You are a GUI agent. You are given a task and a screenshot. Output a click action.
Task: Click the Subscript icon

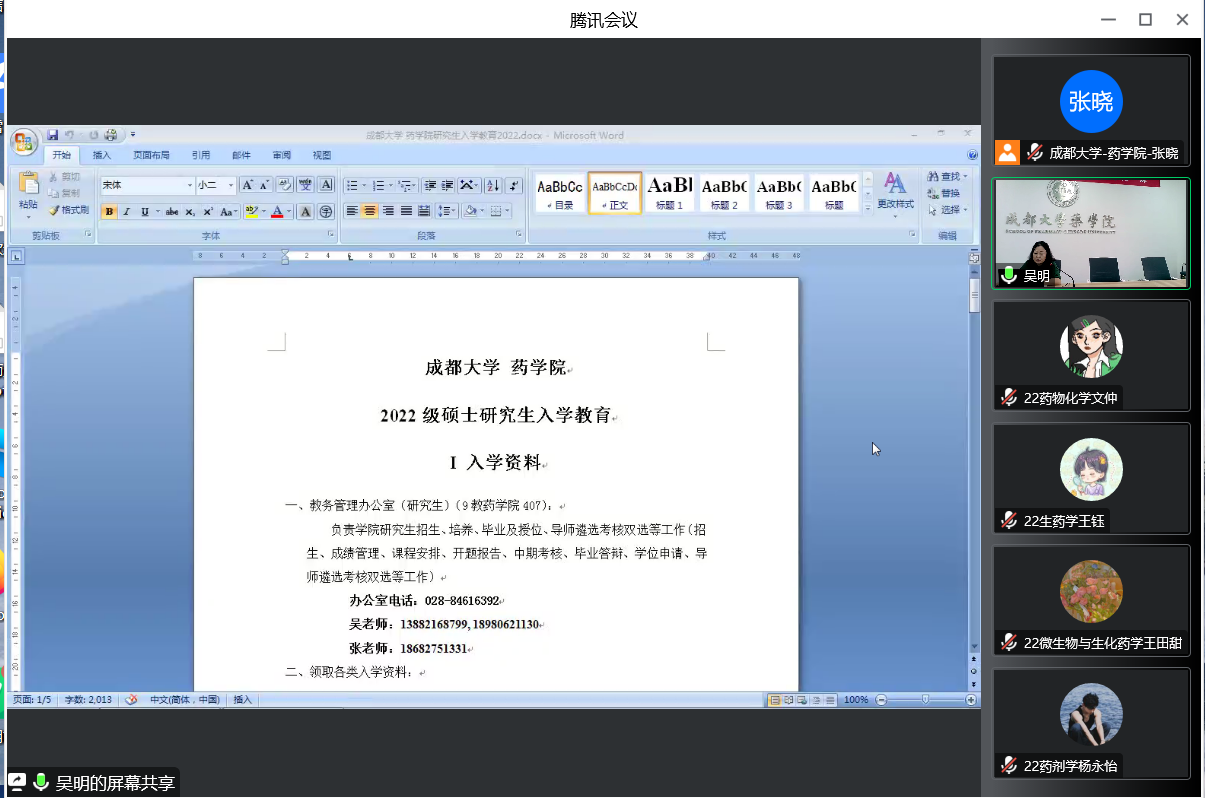click(x=190, y=211)
